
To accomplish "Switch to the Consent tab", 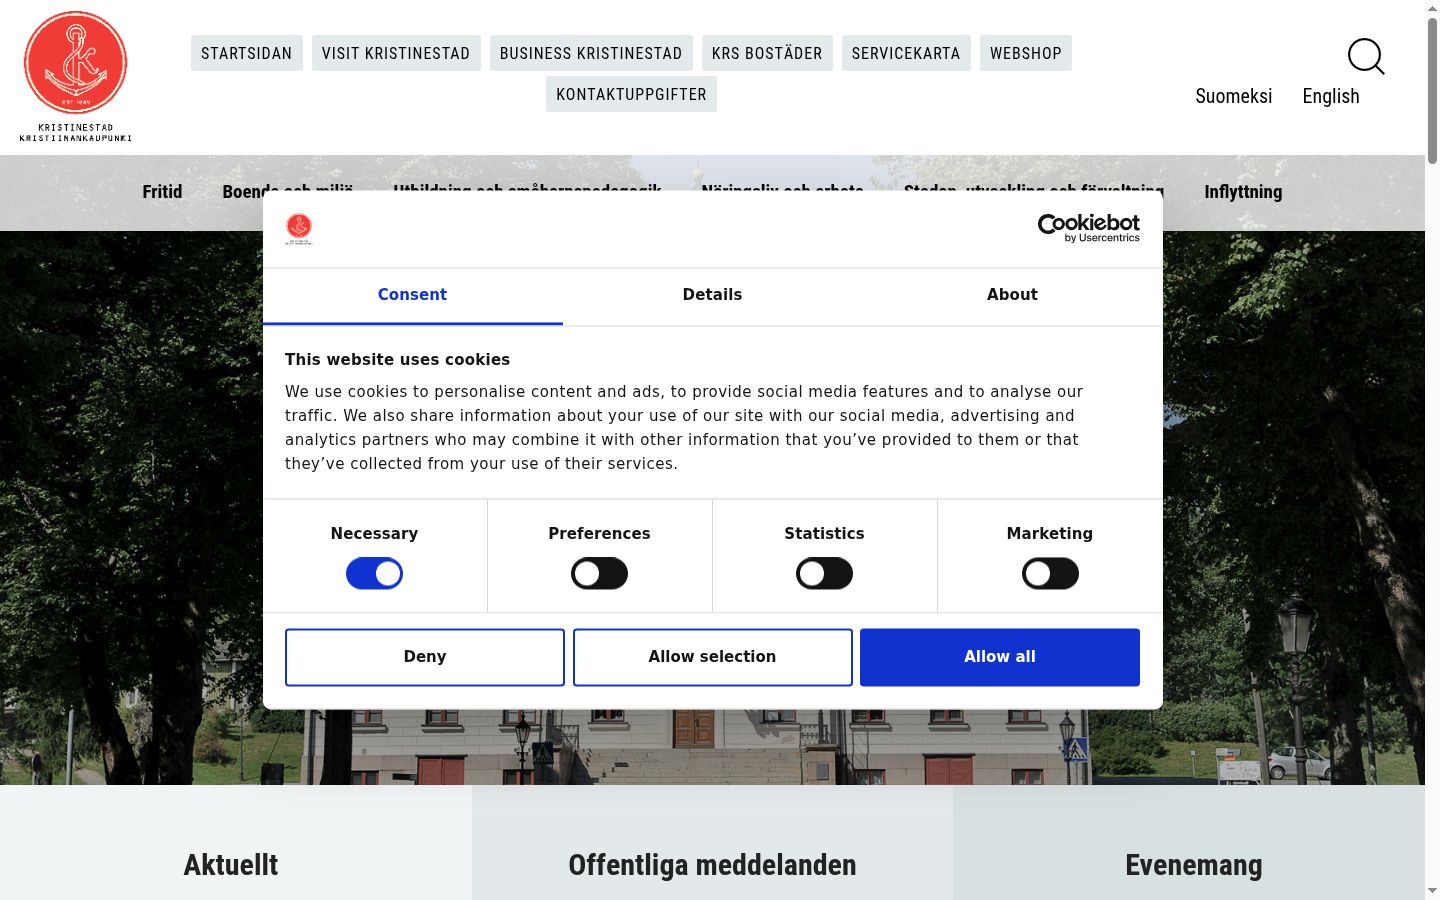I will click(x=412, y=295).
